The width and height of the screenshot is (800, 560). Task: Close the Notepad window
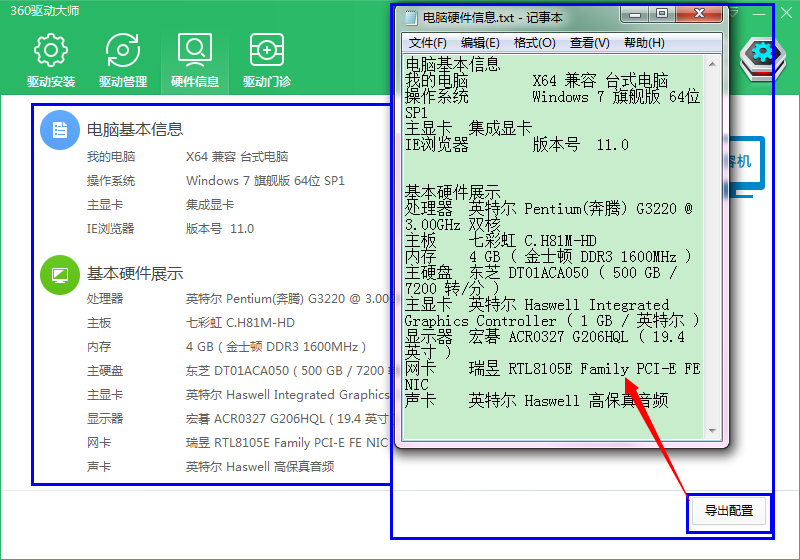point(699,14)
